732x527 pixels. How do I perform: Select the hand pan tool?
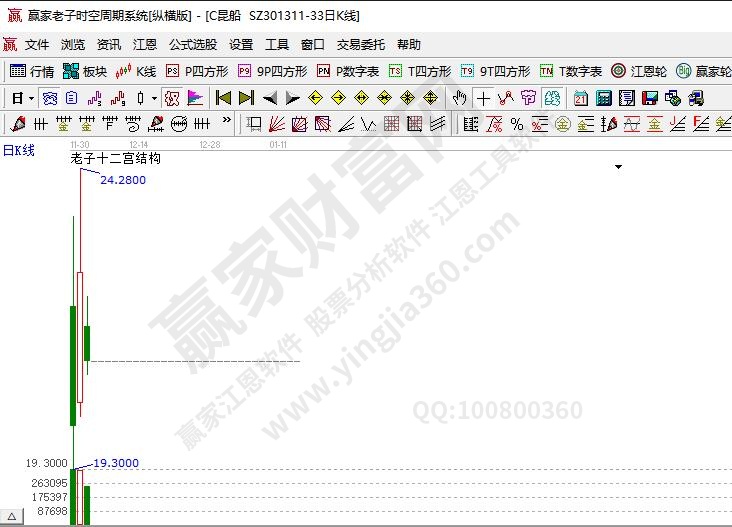click(459, 98)
